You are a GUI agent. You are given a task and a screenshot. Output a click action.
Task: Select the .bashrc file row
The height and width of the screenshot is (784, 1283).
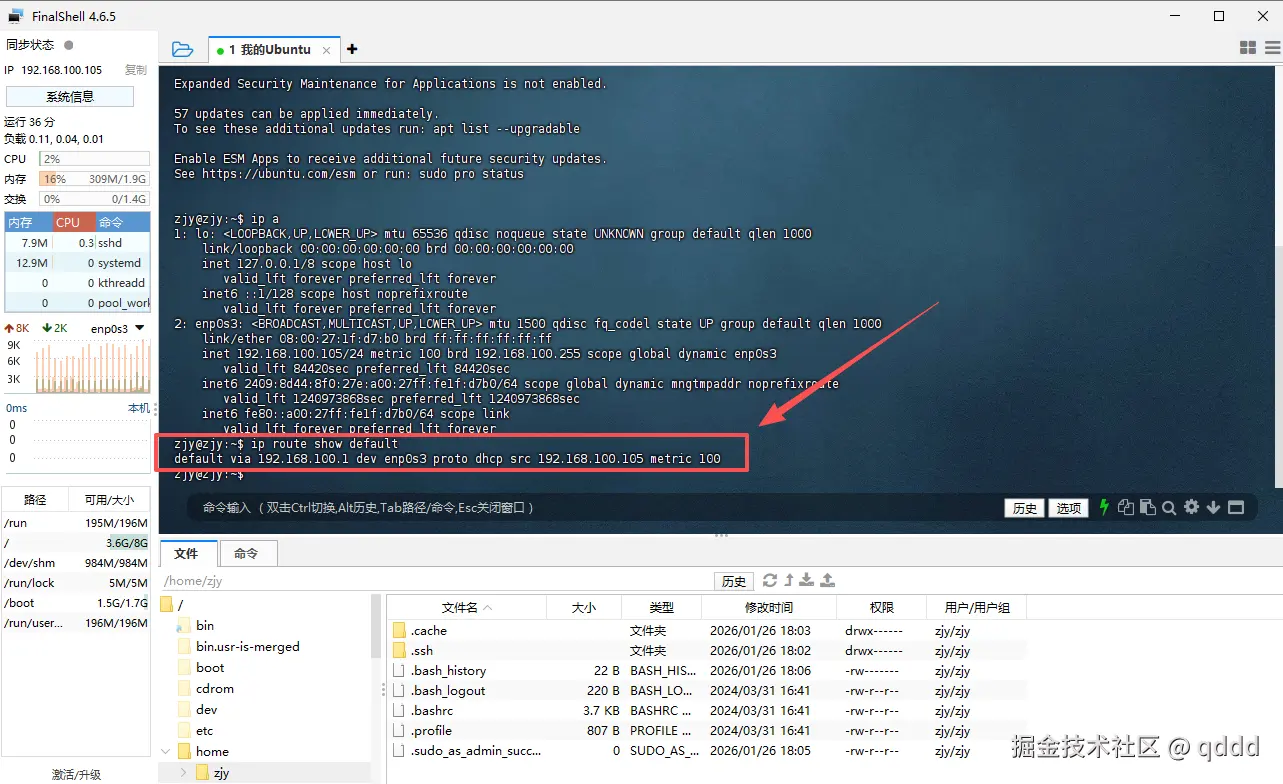tap(706, 710)
